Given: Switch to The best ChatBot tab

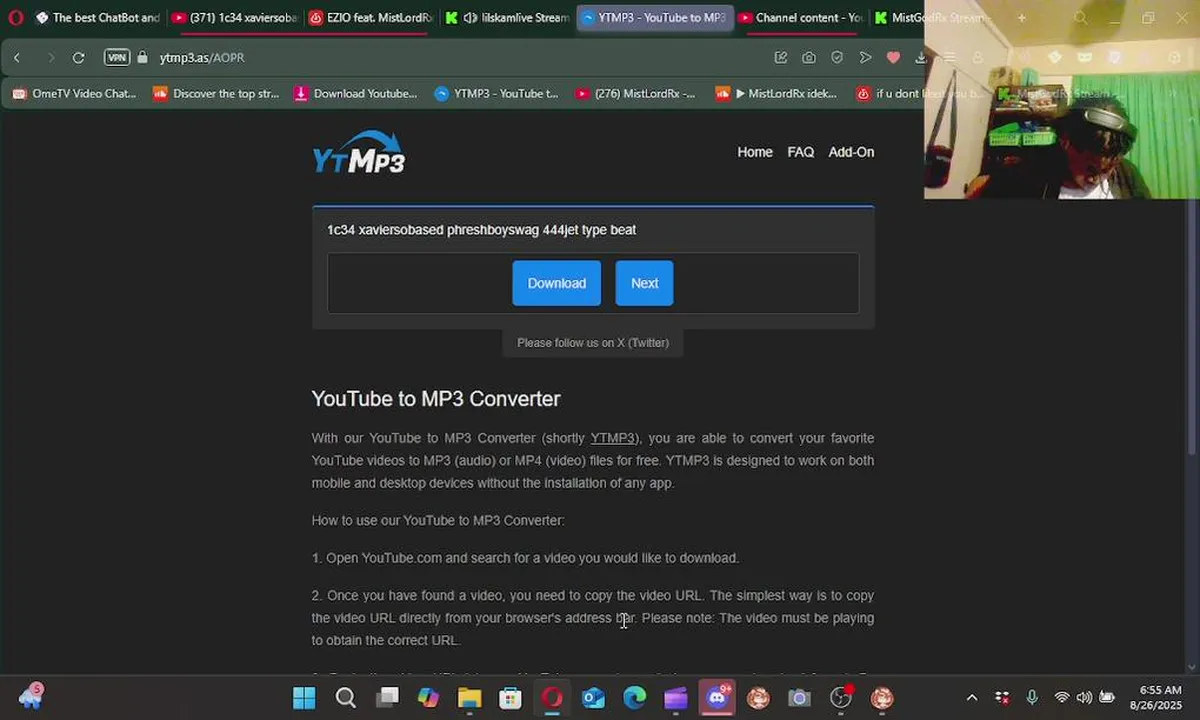Looking at the screenshot, I should (x=97, y=18).
